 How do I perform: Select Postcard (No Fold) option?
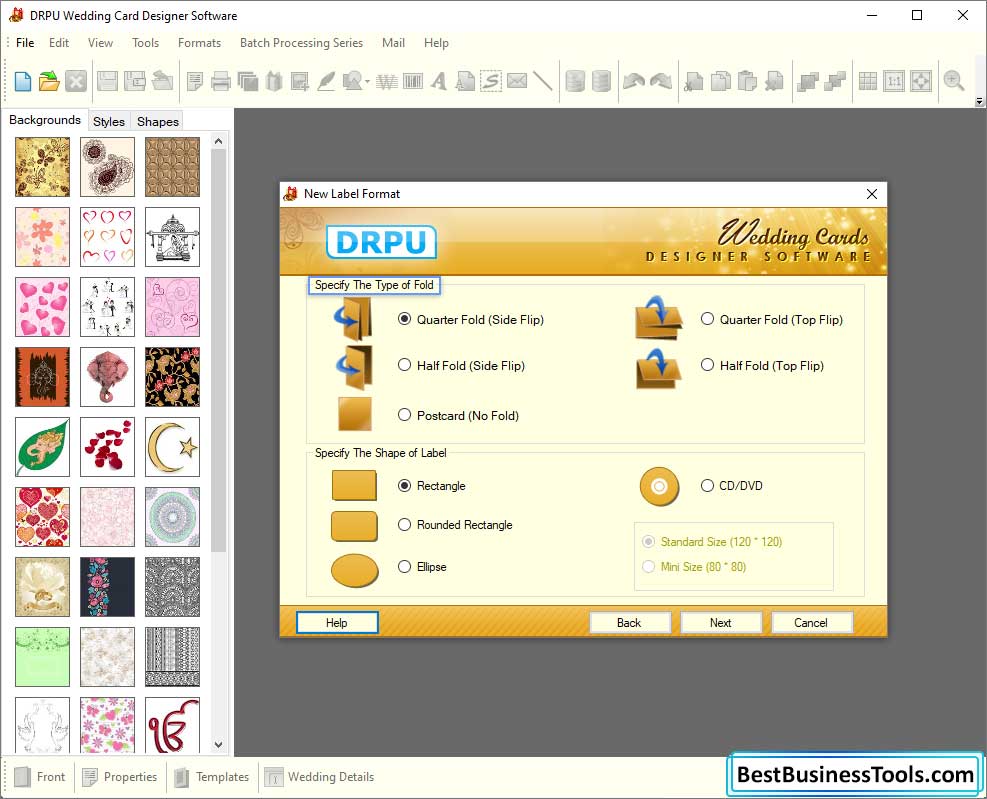404,415
